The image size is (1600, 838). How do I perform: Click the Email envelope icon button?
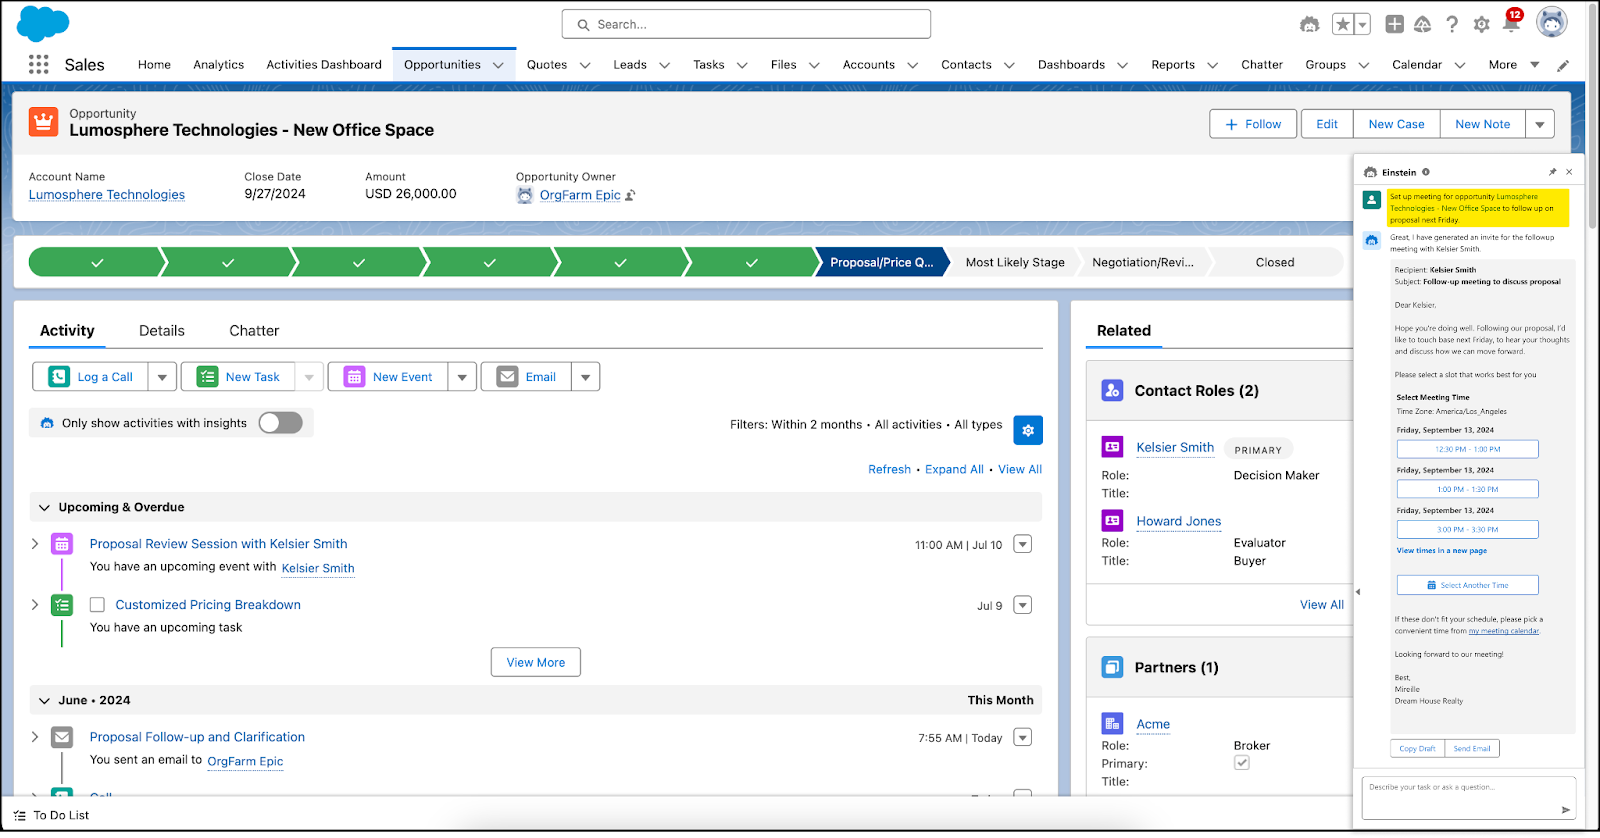pos(508,377)
